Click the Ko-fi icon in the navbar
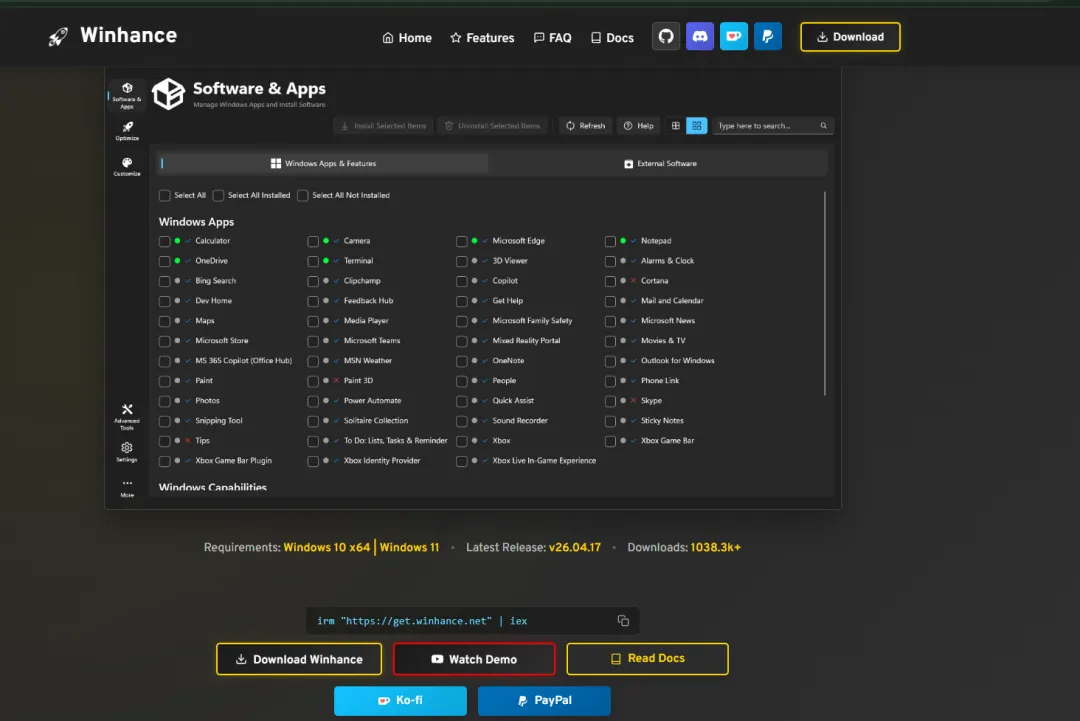Viewport: 1080px width, 721px height. tap(734, 36)
